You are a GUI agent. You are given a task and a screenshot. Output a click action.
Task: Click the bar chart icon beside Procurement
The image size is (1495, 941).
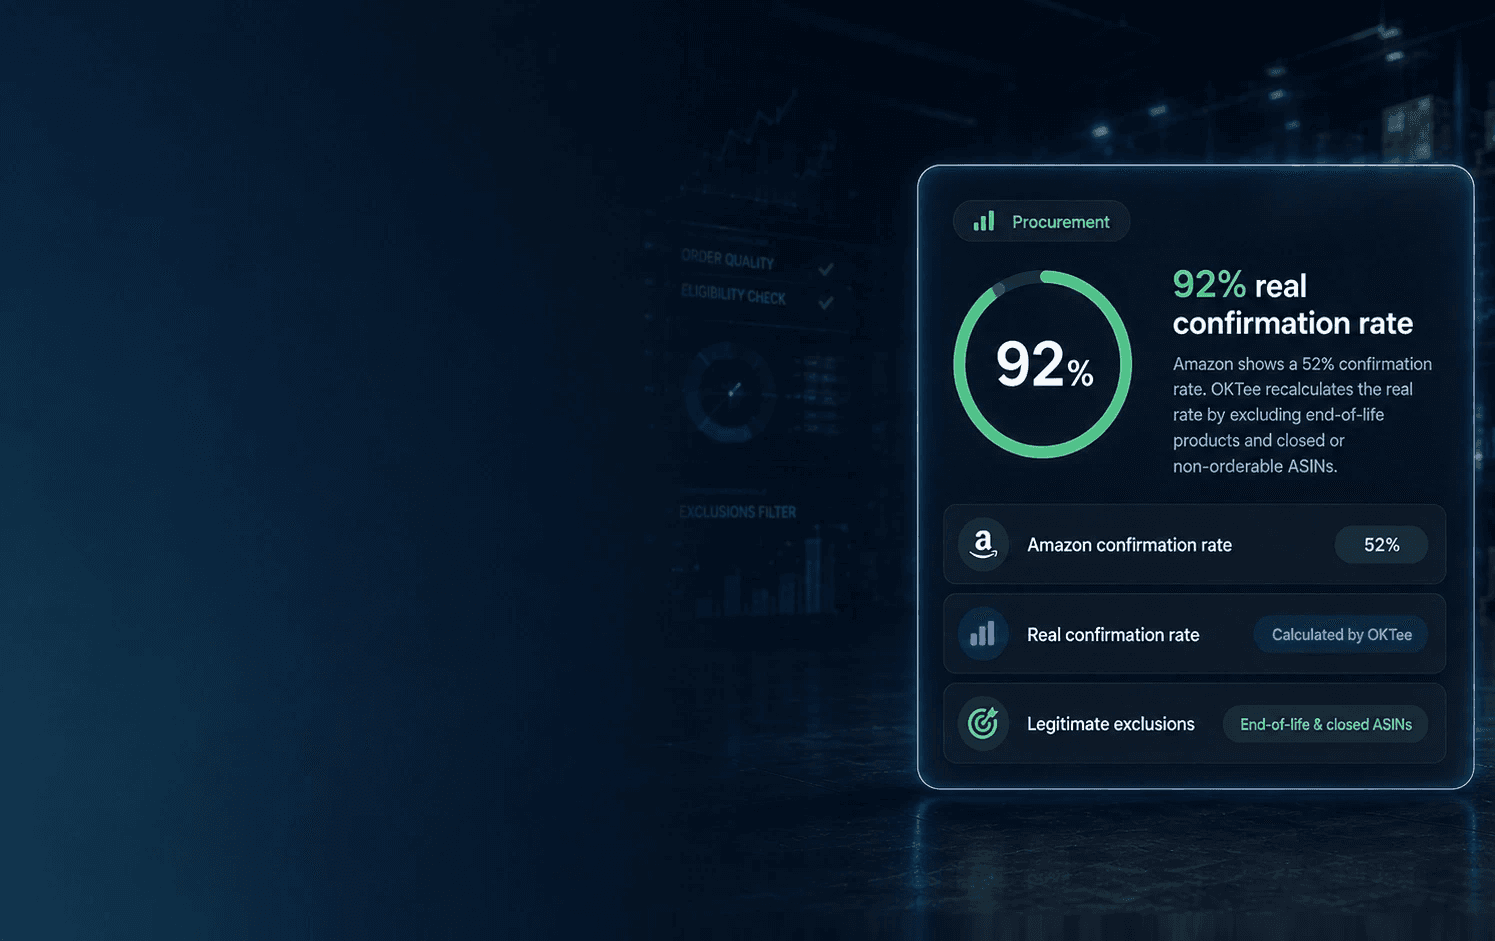pyautogui.click(x=984, y=221)
